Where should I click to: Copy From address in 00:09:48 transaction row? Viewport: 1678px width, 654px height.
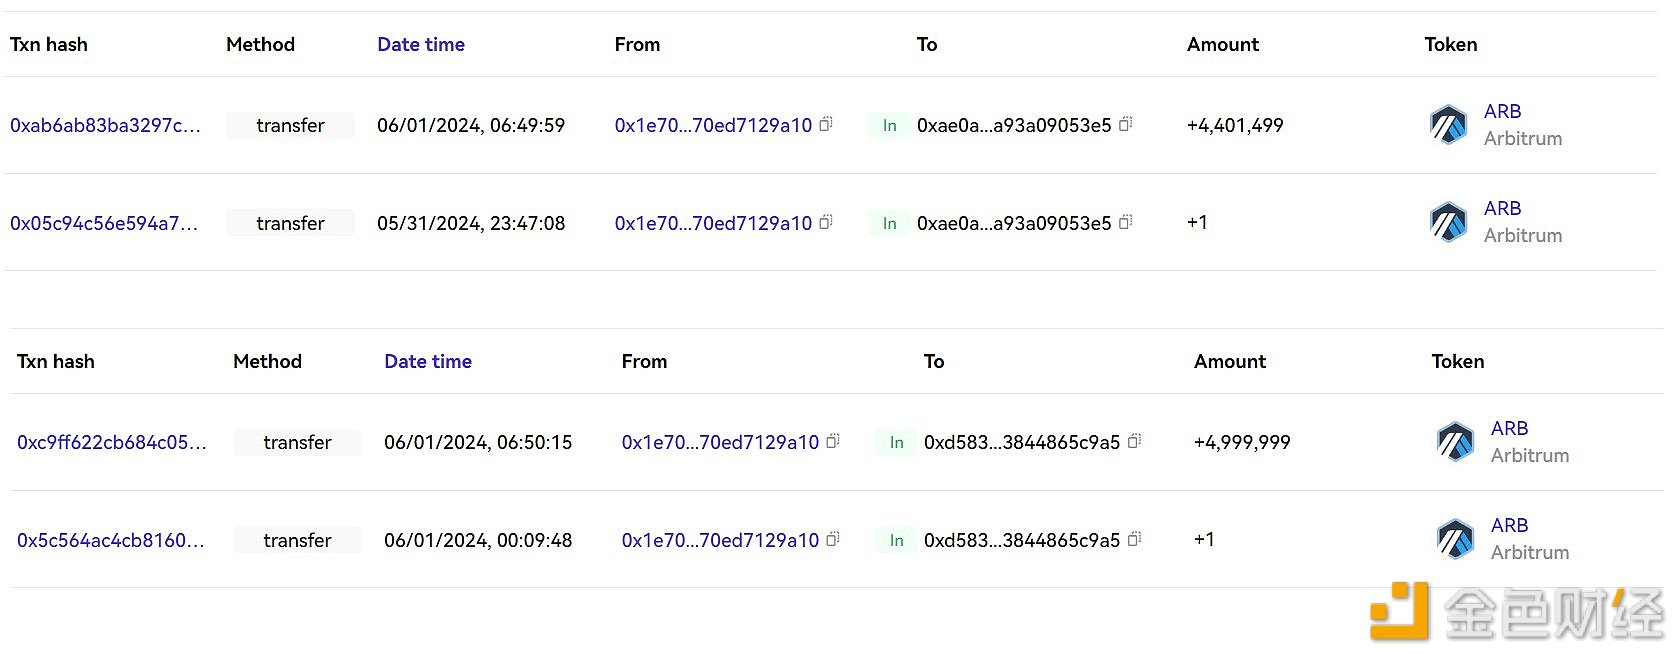click(833, 539)
